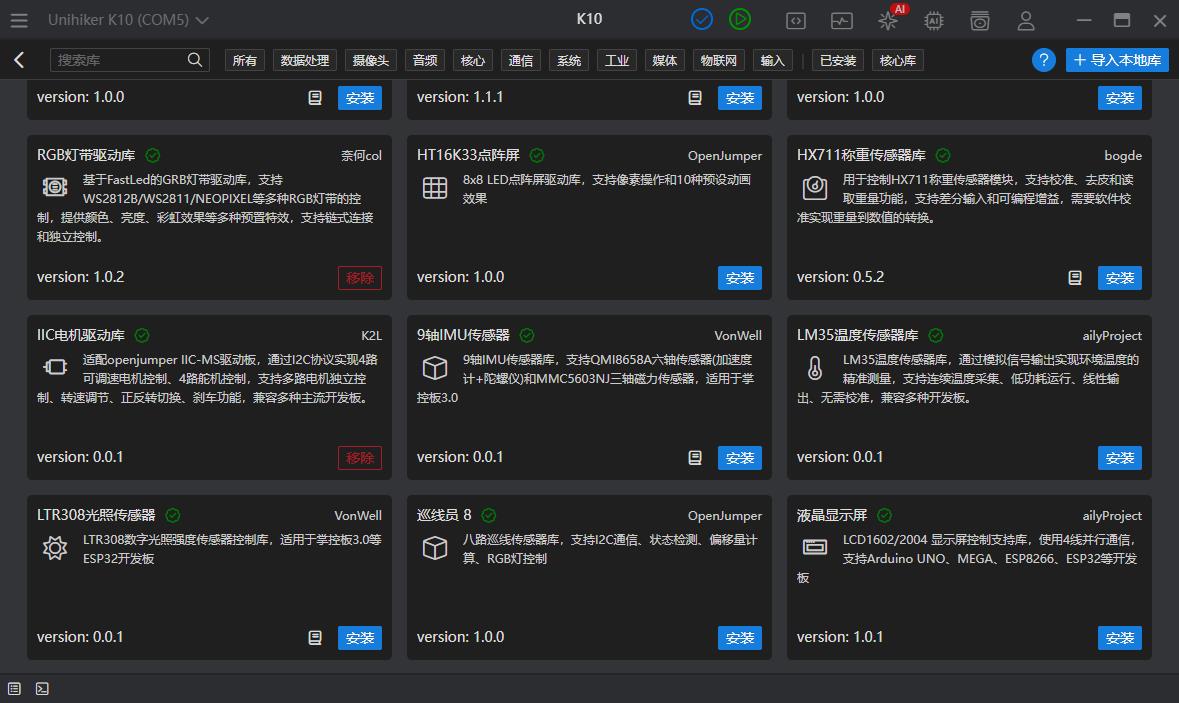
Task: Click the IIC电机驱动库 motor chip icon
Action: tap(55, 367)
